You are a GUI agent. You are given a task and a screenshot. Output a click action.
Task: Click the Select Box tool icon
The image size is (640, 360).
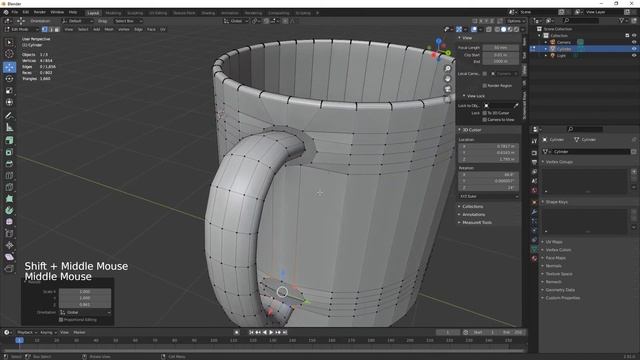9,42
